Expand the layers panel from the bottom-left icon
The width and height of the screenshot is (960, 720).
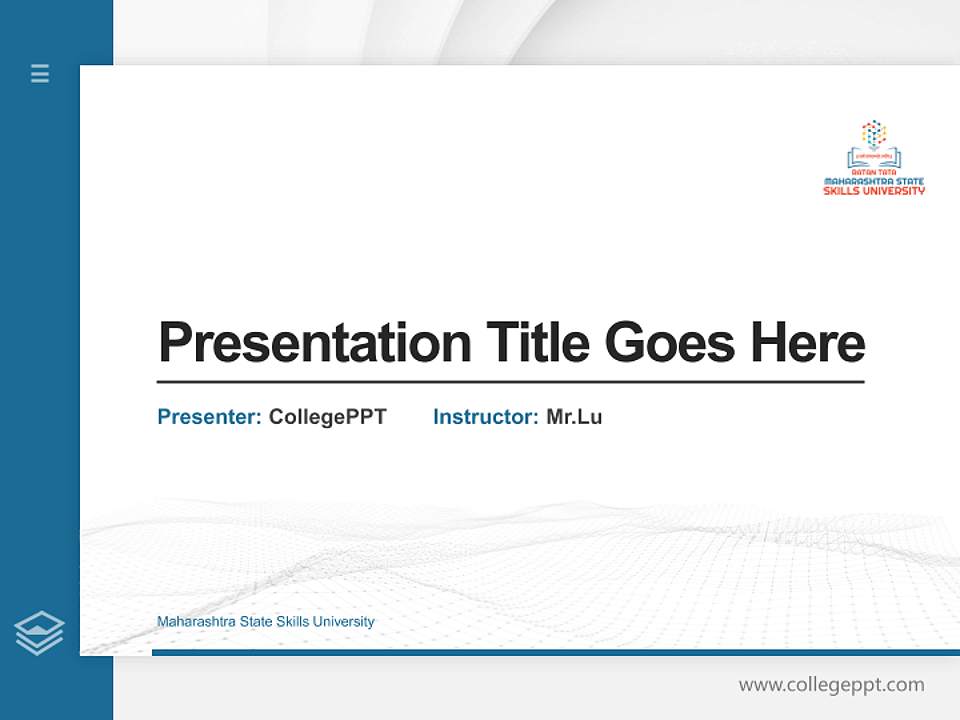[x=40, y=631]
